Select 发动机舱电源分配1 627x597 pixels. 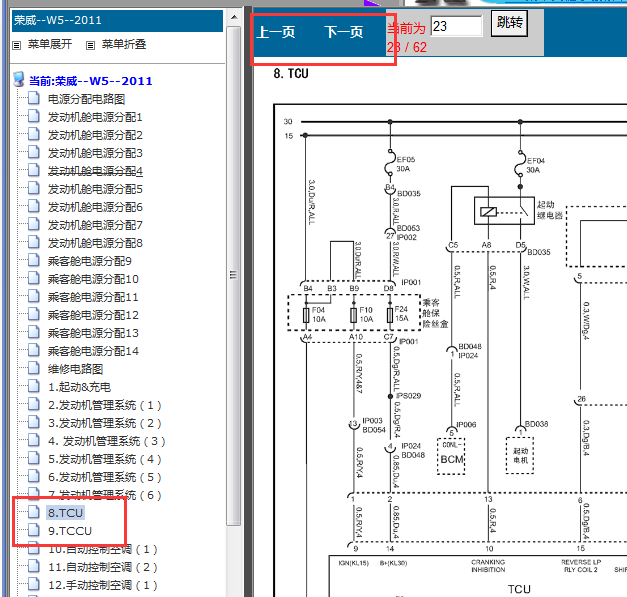tap(95, 117)
